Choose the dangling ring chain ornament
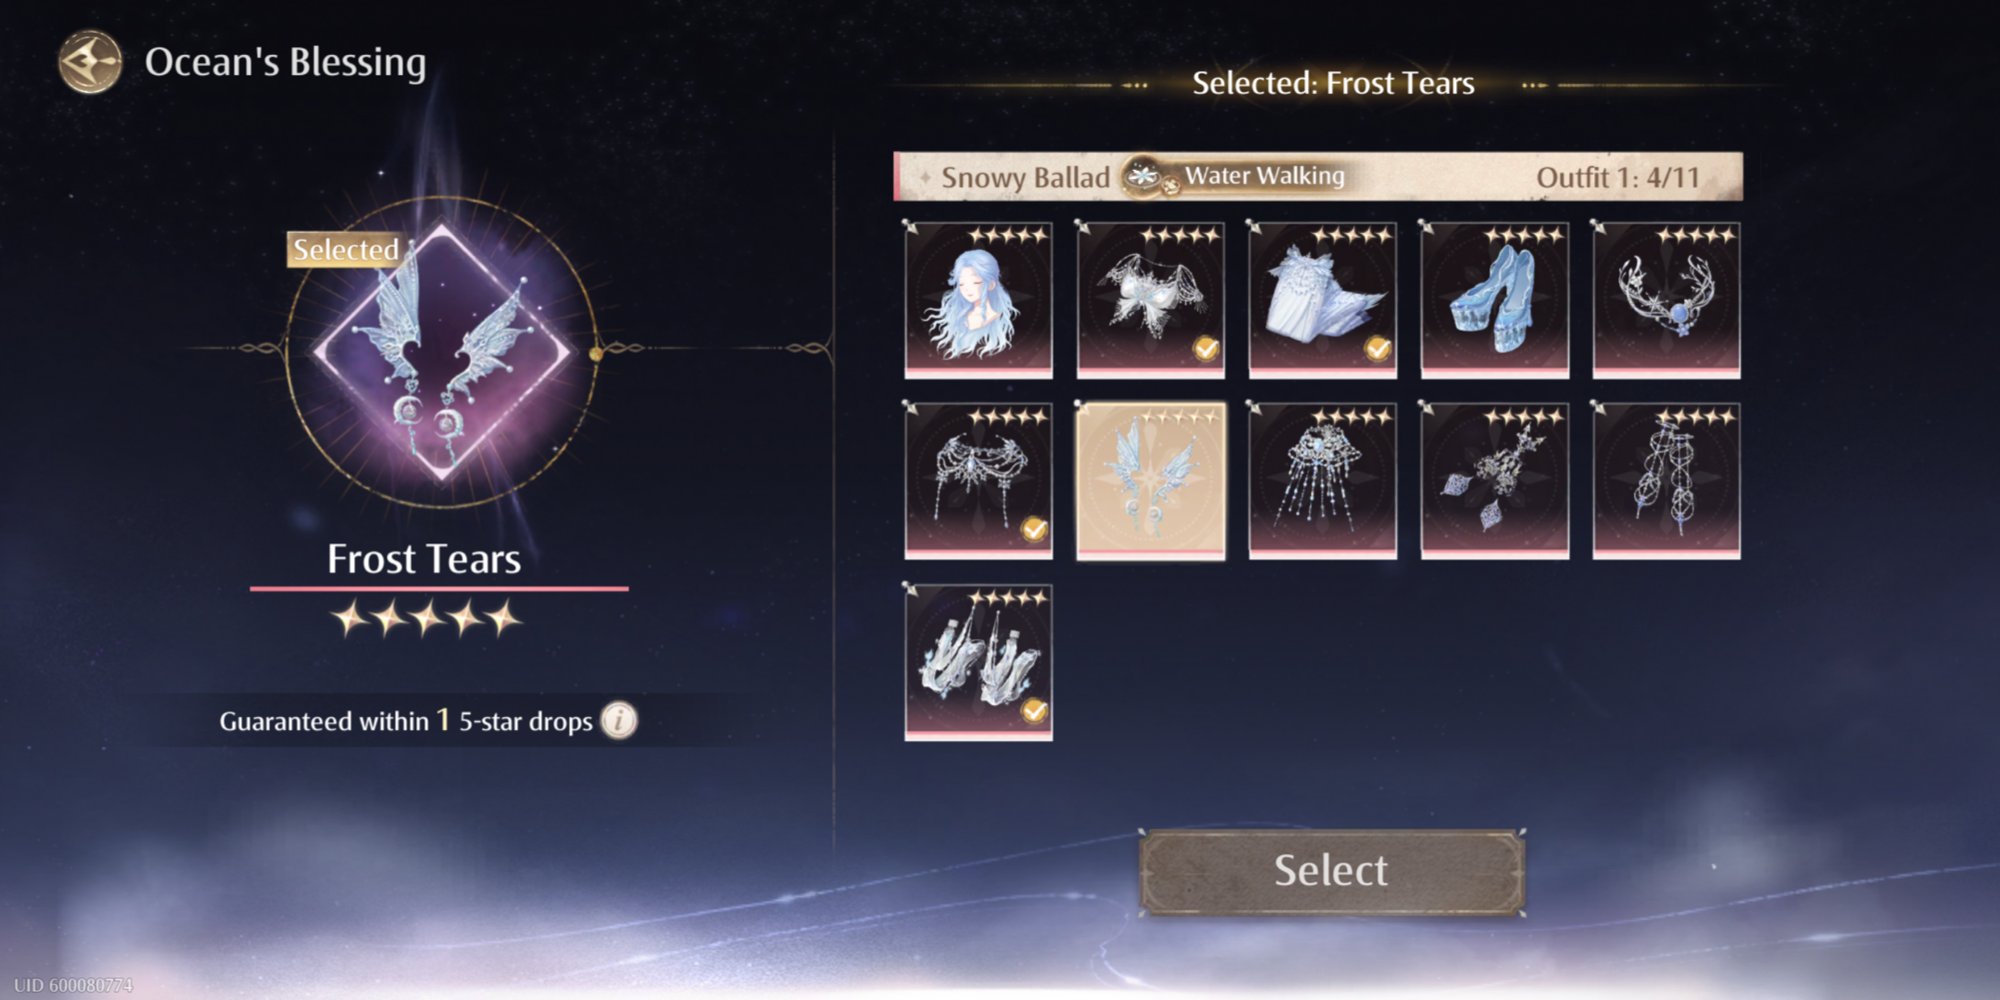The height and width of the screenshot is (1000, 2000). click(x=1666, y=481)
